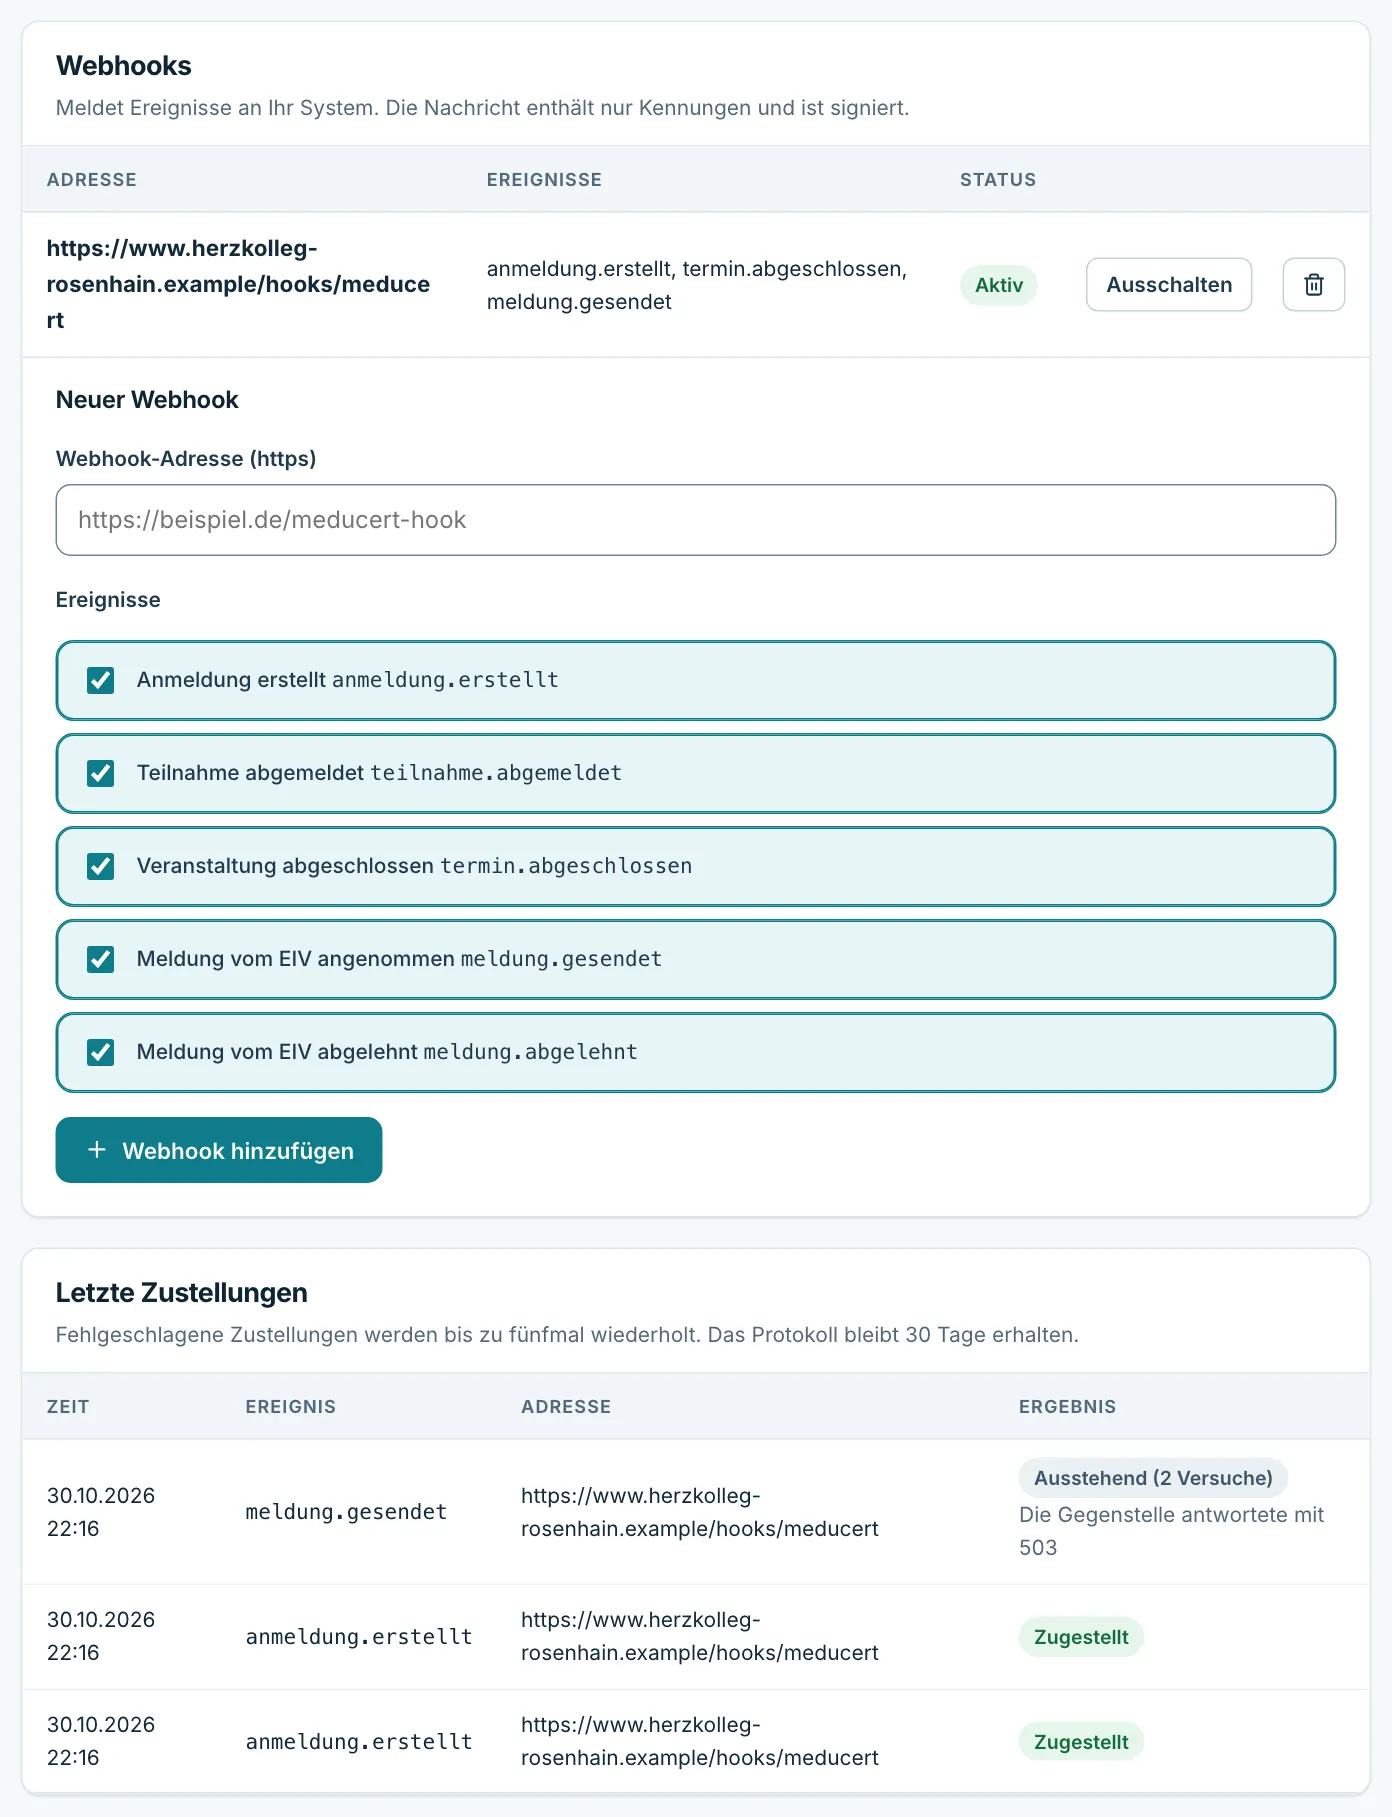Click the ERGEBNIS column header
1392x1817 pixels.
click(x=1067, y=1407)
